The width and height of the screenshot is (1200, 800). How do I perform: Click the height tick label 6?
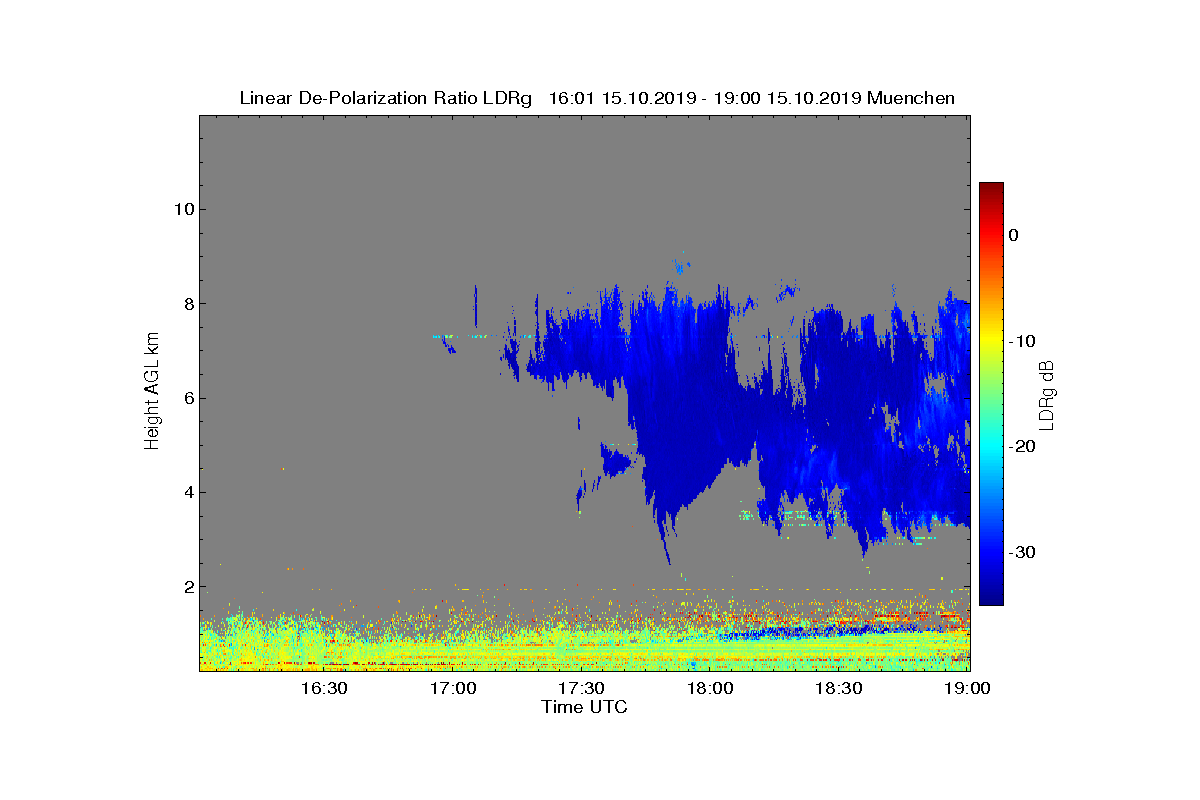point(188,398)
